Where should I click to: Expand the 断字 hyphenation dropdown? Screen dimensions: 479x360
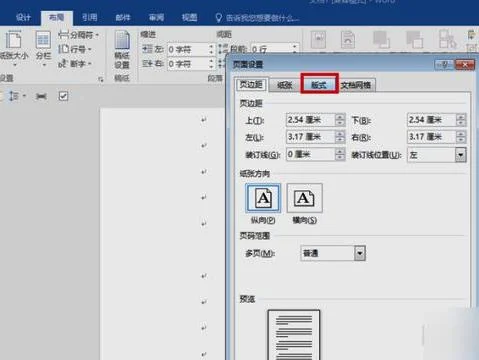(x=75, y=63)
